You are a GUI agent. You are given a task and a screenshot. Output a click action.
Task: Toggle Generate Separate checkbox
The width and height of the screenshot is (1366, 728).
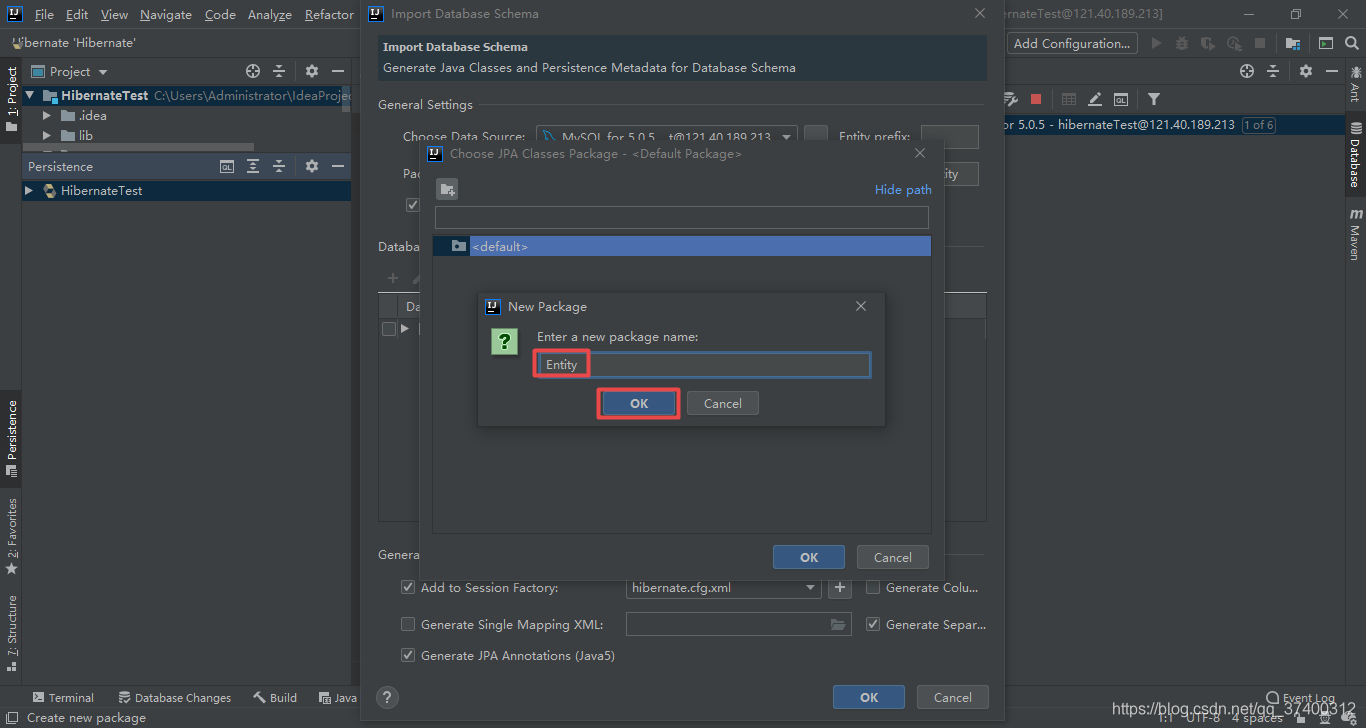pos(873,624)
